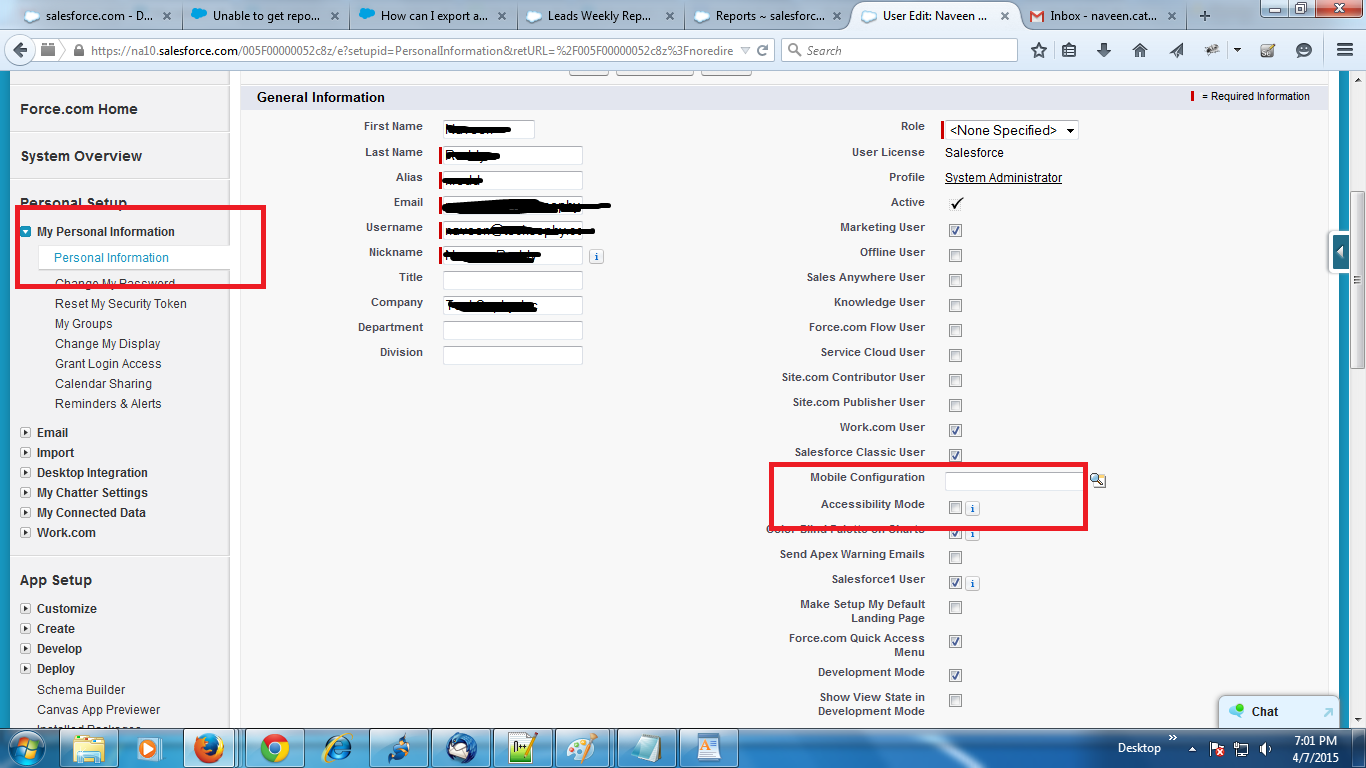
Task: Open the smiley face chat icon in Firefox toolbar
Action: pyautogui.click(x=1303, y=50)
